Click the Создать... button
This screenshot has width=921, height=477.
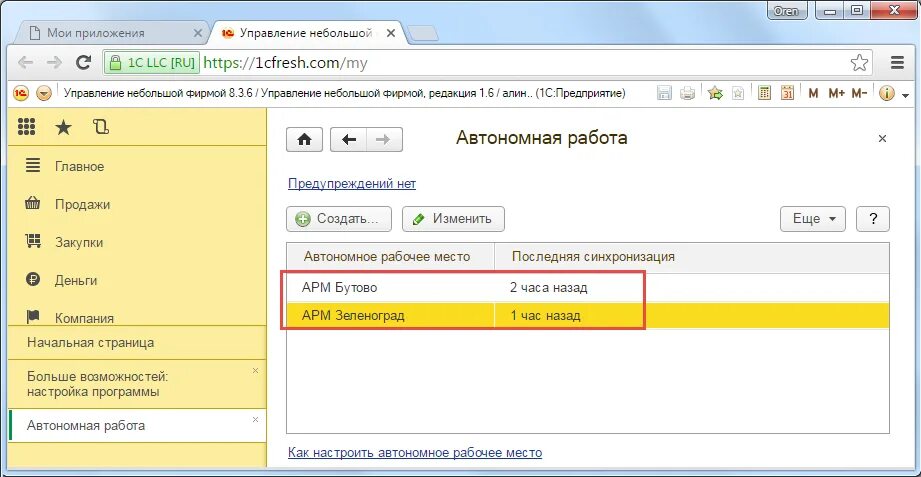[x=339, y=219]
